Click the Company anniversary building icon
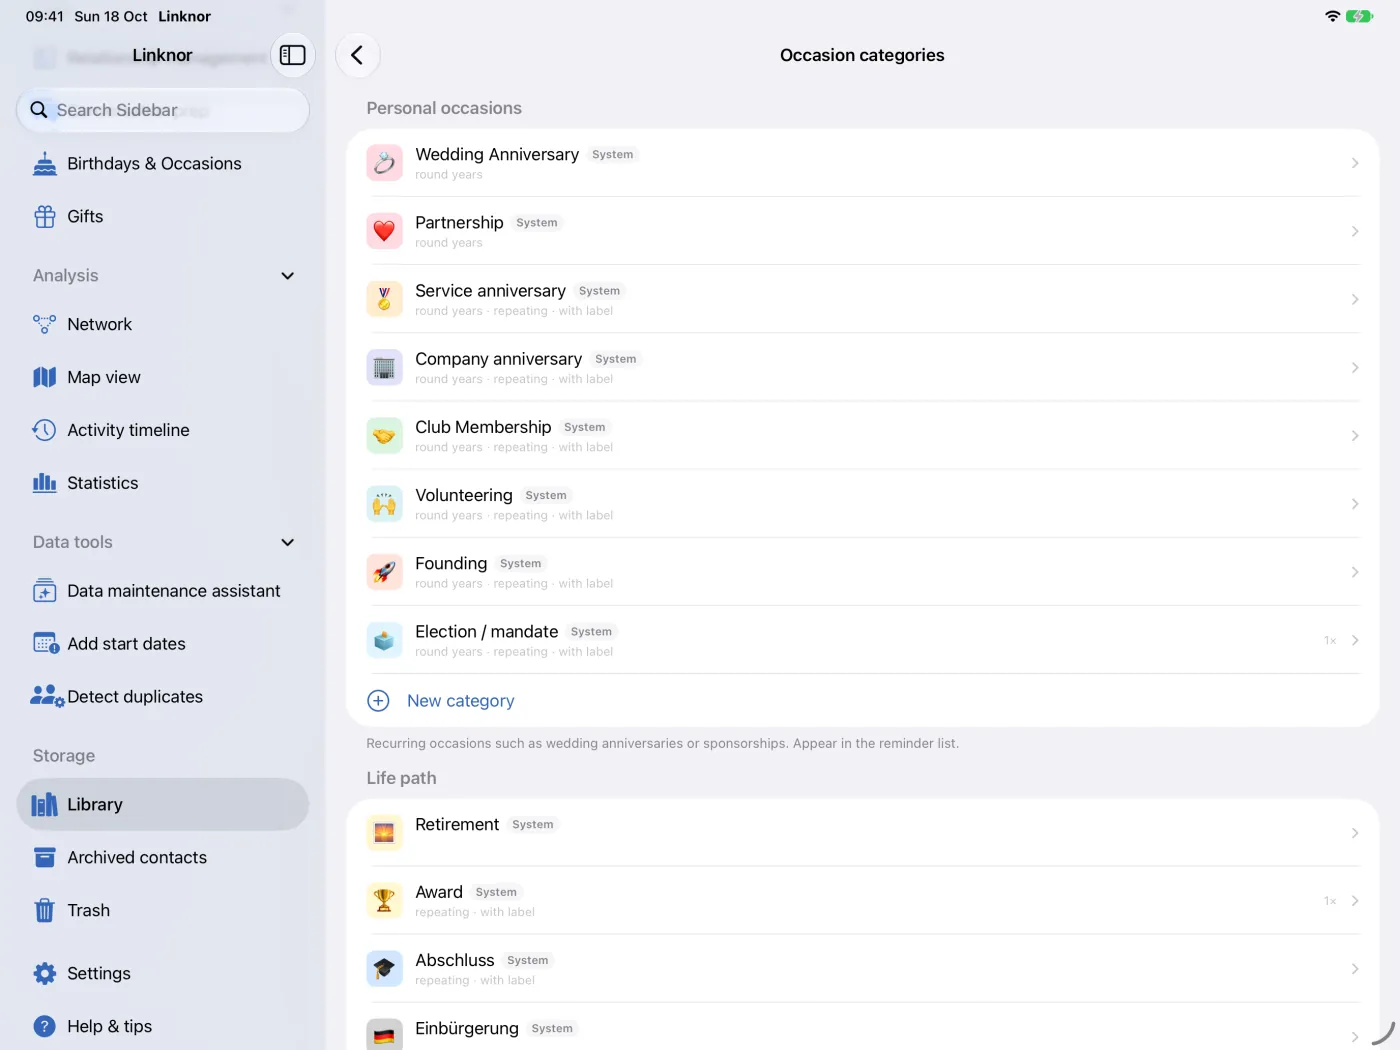Screen dimensions: 1400x1050 384,367
